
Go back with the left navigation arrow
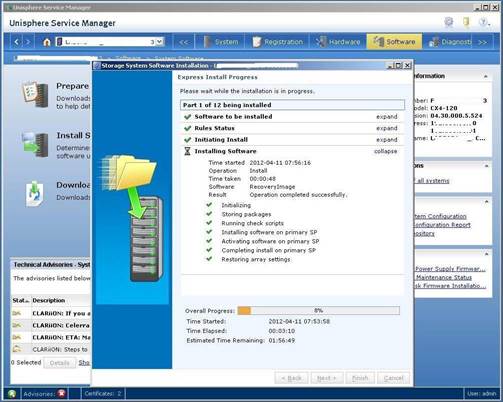(x=17, y=42)
